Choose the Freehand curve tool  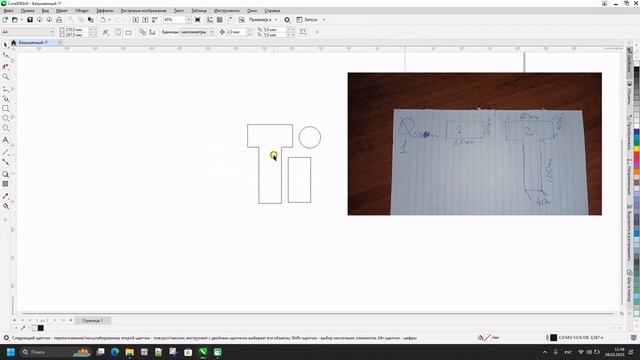tap(5, 88)
